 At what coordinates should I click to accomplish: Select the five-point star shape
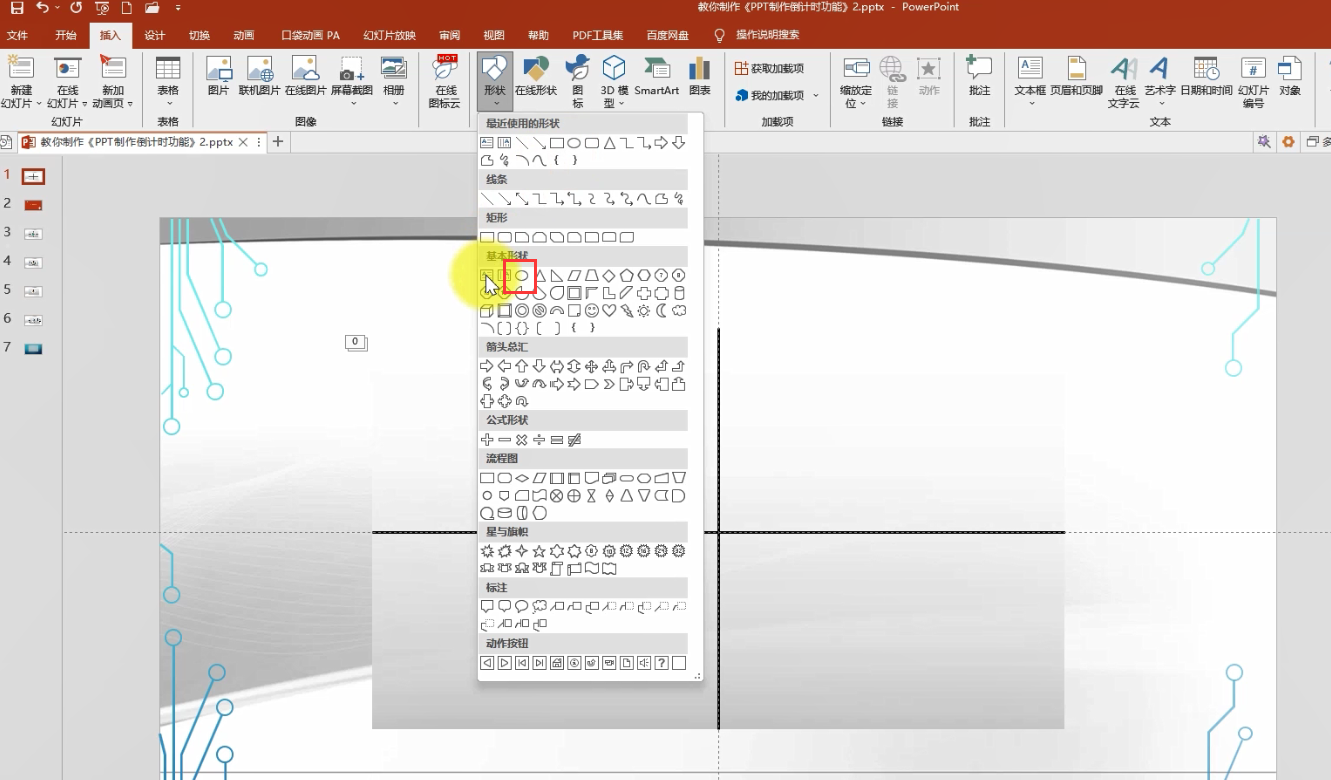(539, 551)
